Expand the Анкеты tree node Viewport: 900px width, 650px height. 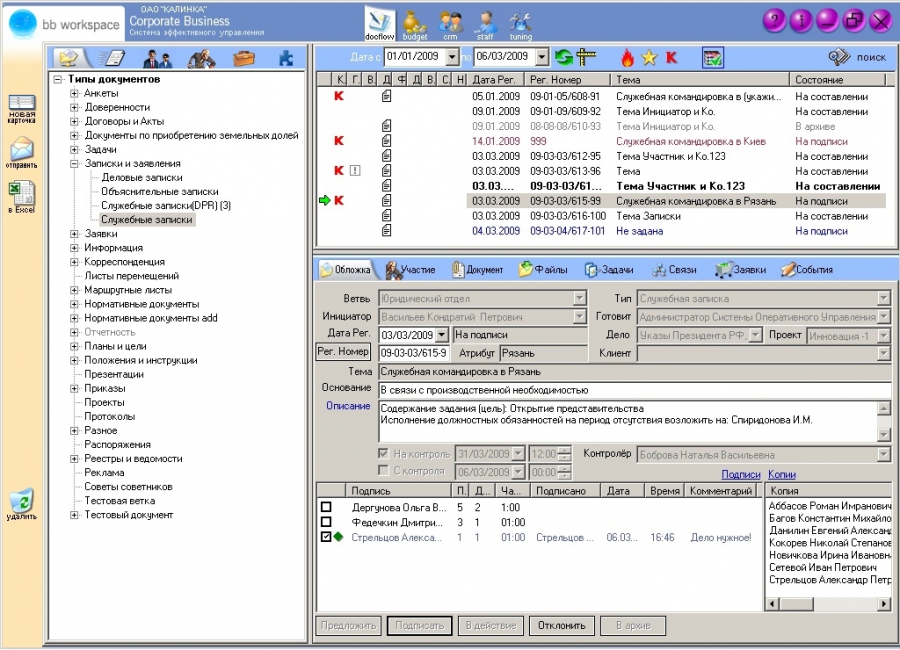74,93
